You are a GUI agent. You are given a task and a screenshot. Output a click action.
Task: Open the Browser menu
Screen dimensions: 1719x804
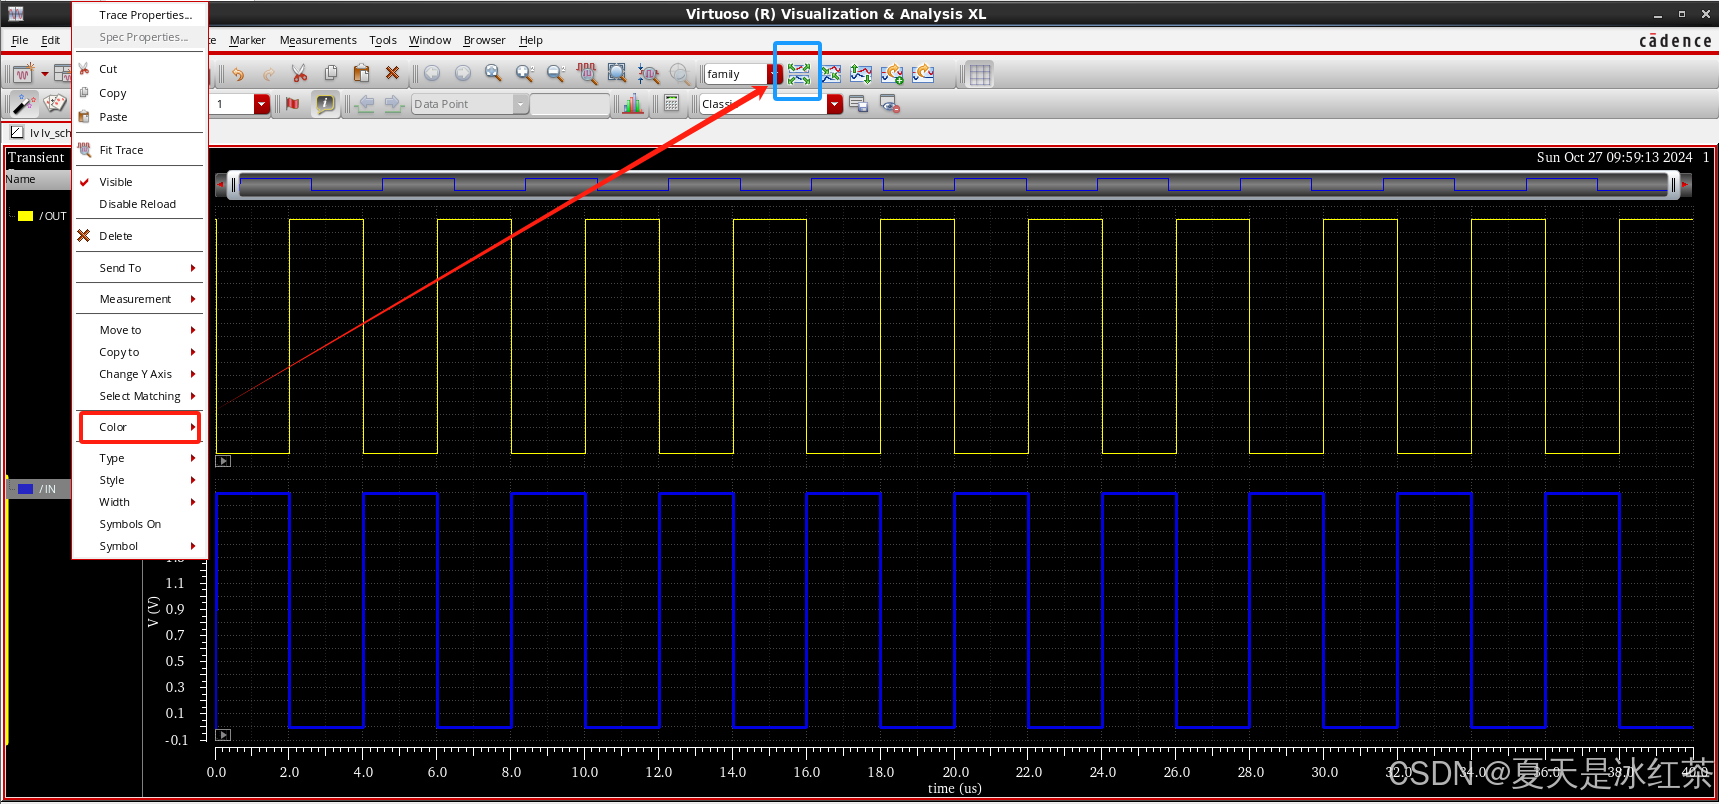[x=484, y=40]
